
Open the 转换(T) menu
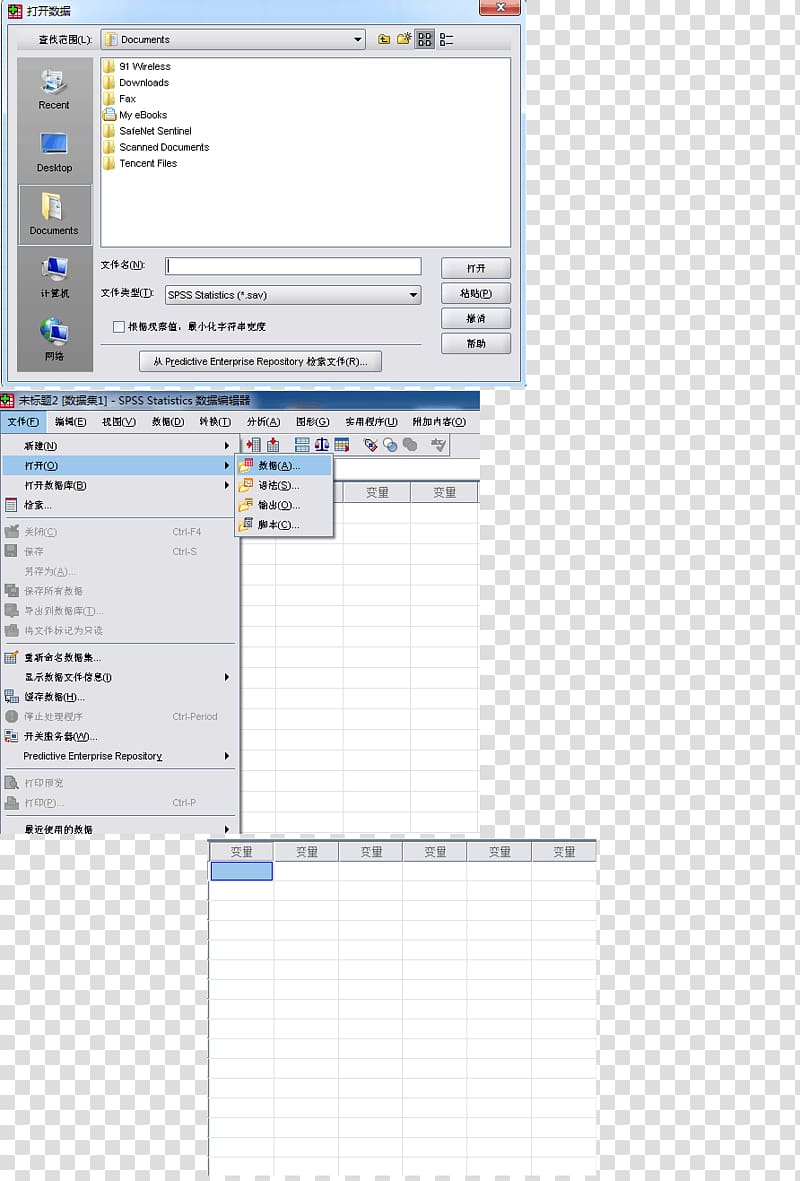215,422
